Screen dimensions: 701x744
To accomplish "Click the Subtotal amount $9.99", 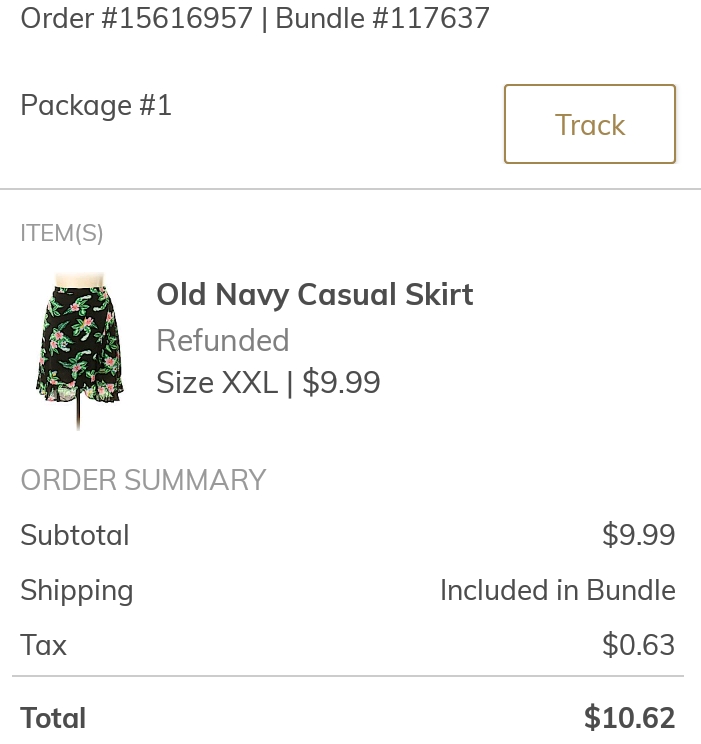I will point(638,535).
